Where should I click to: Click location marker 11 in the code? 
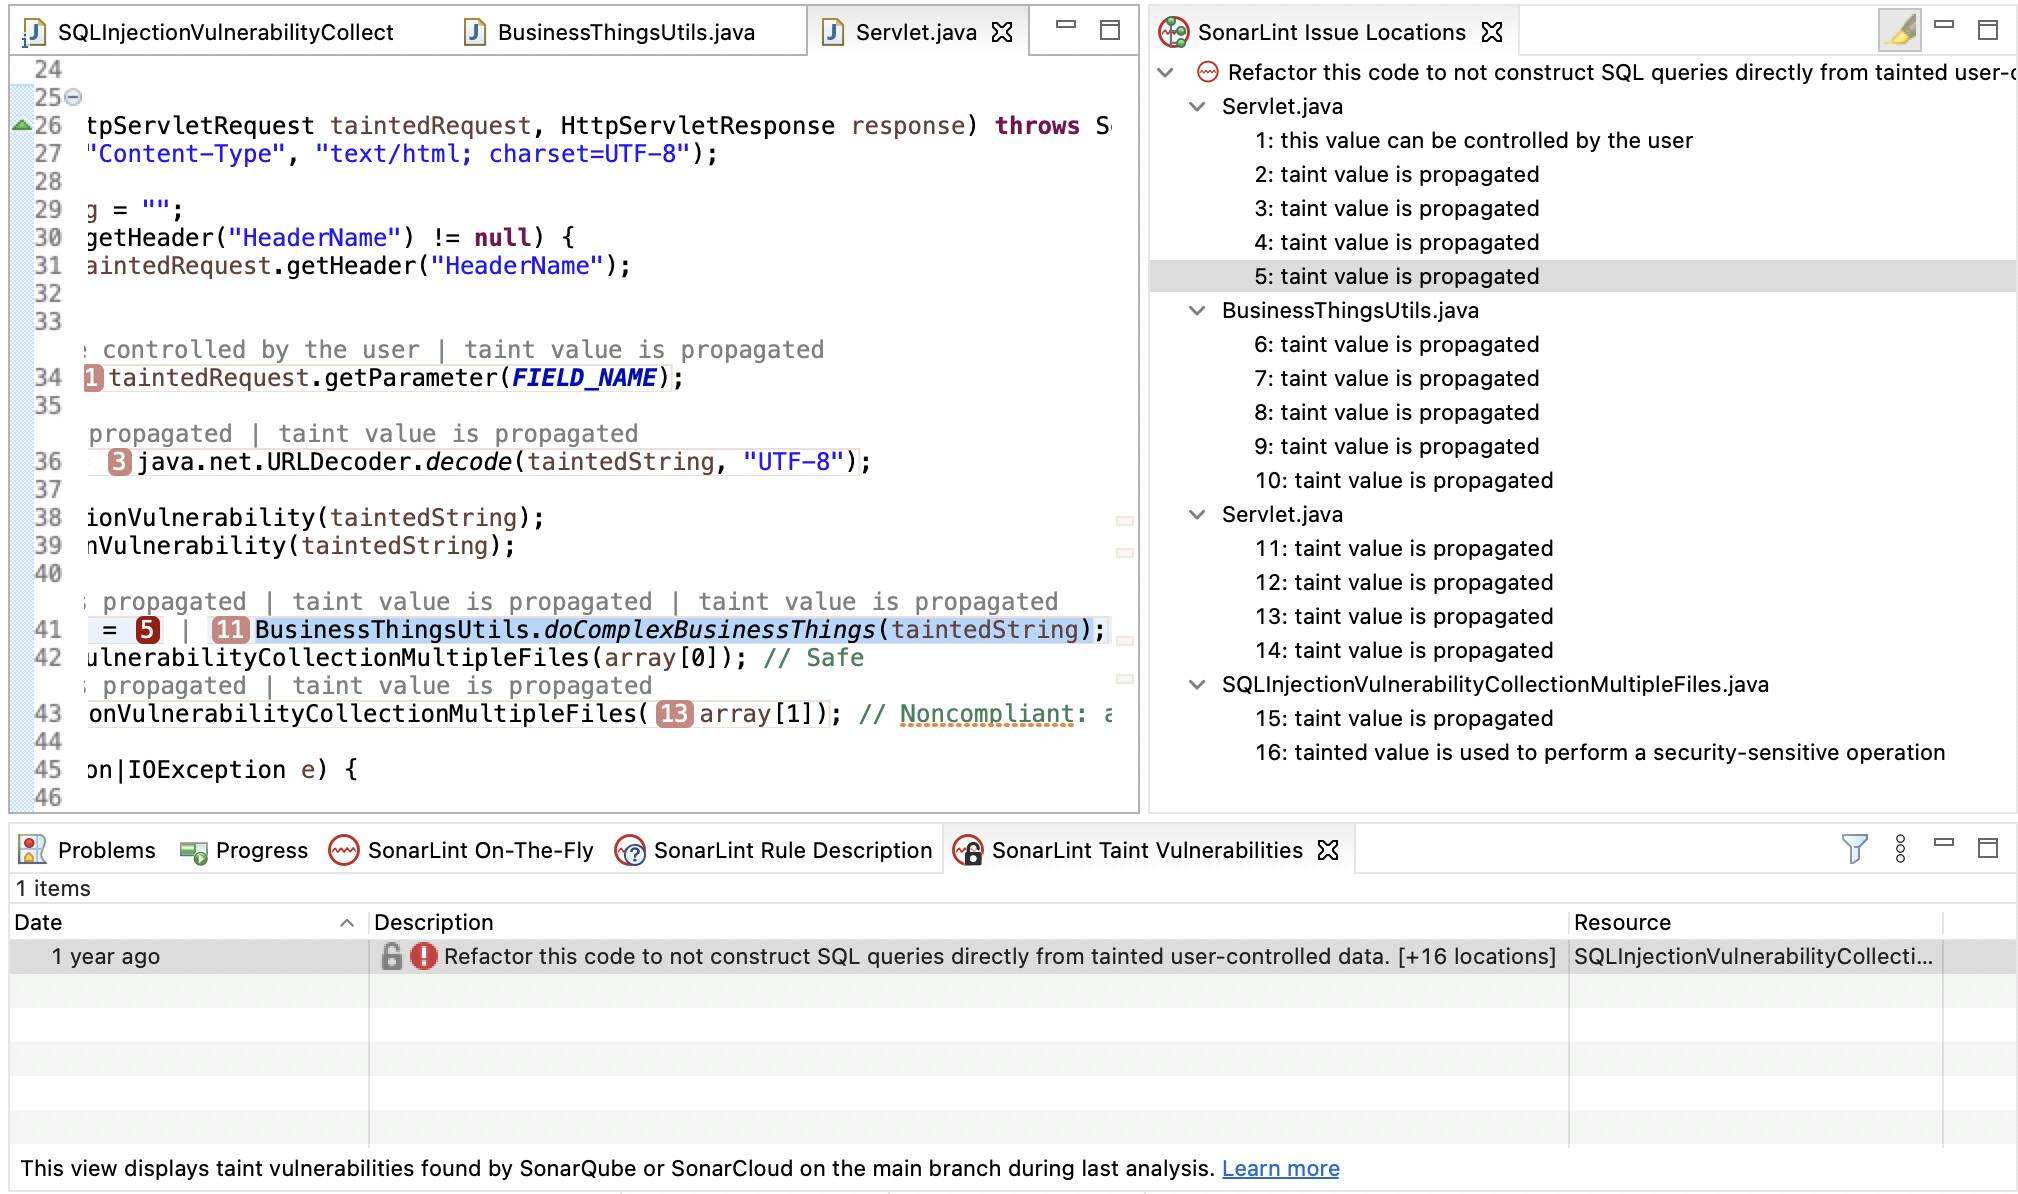coord(230,630)
